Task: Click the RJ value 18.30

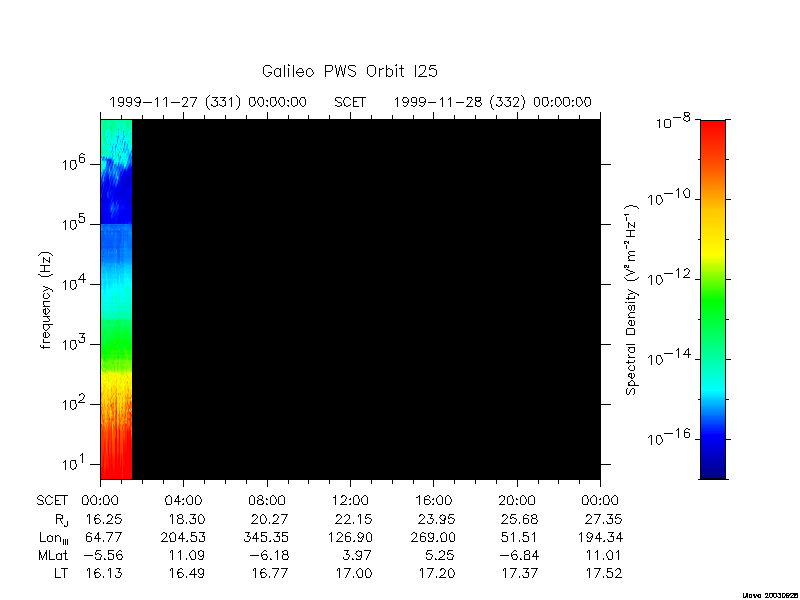Action: [187, 519]
